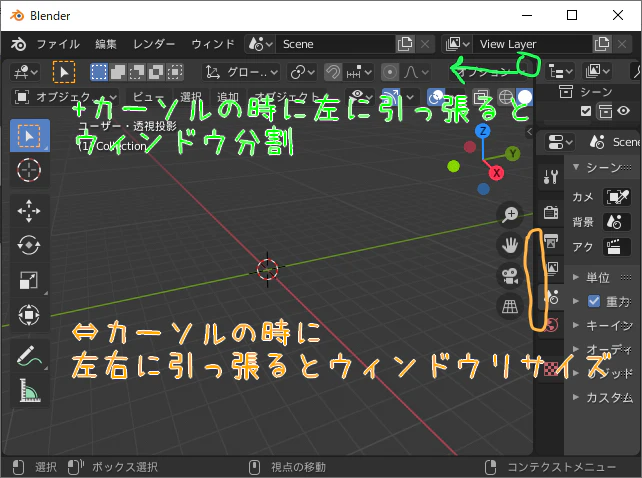
Task: Open the Tool properties tab (wrench icon)
Action: (551, 177)
